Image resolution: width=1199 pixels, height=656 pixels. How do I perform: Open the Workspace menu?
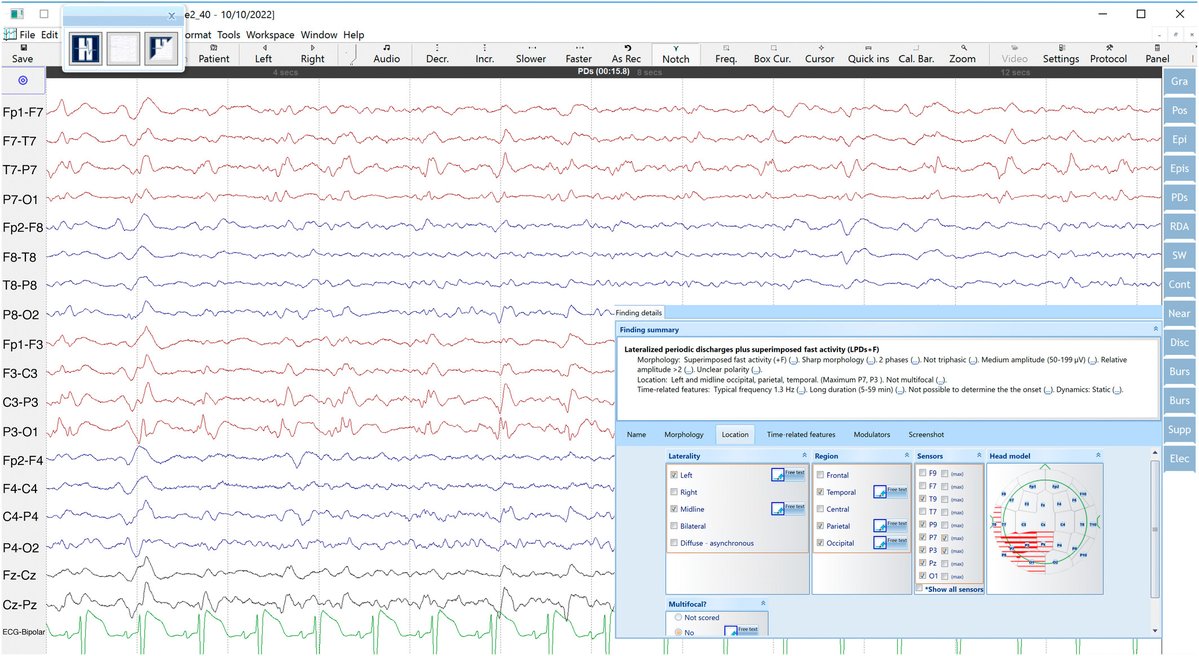tap(270, 34)
